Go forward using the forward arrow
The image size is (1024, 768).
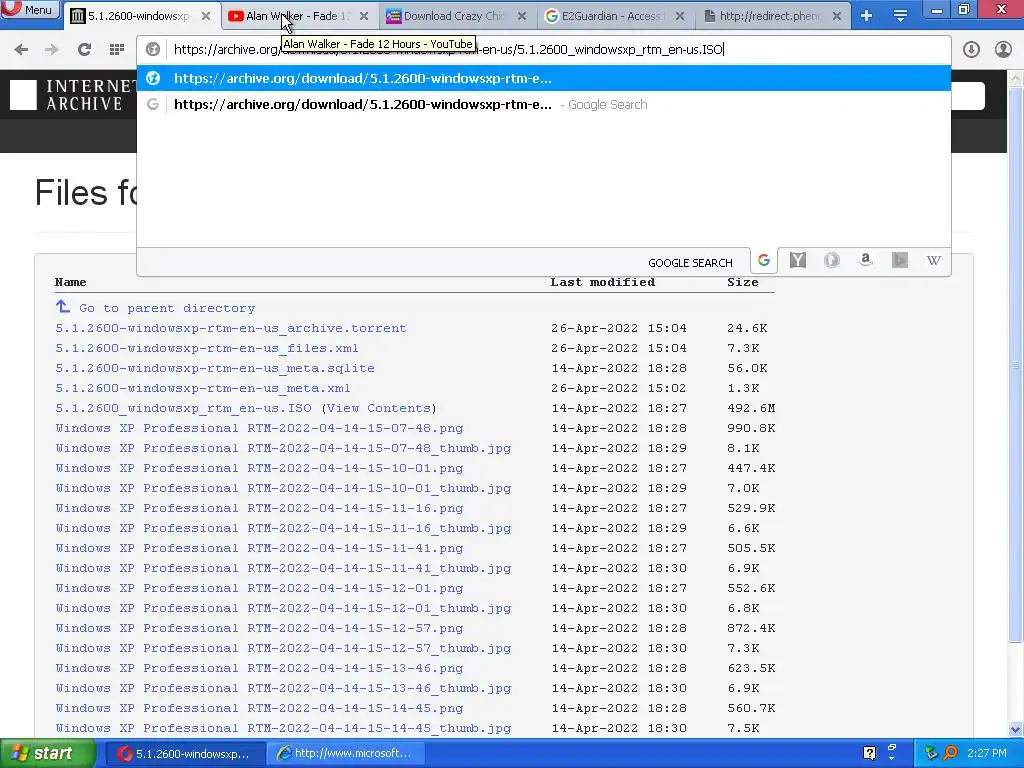(x=52, y=50)
